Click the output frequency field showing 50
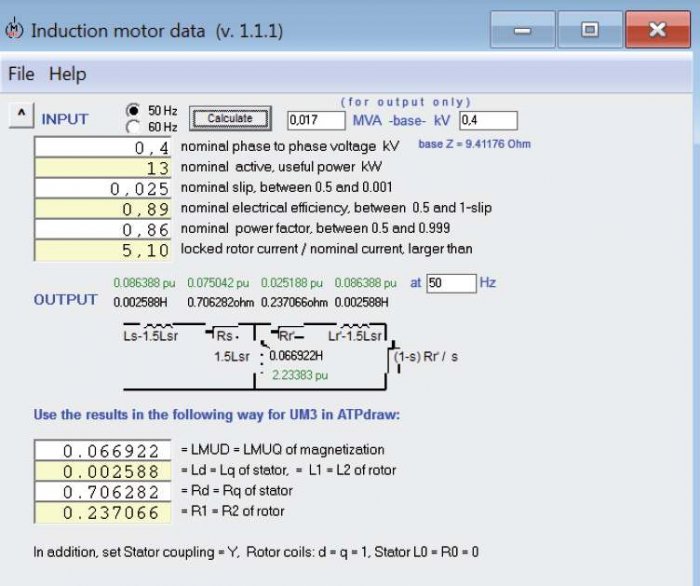The height and width of the screenshot is (586, 700). pos(451,283)
